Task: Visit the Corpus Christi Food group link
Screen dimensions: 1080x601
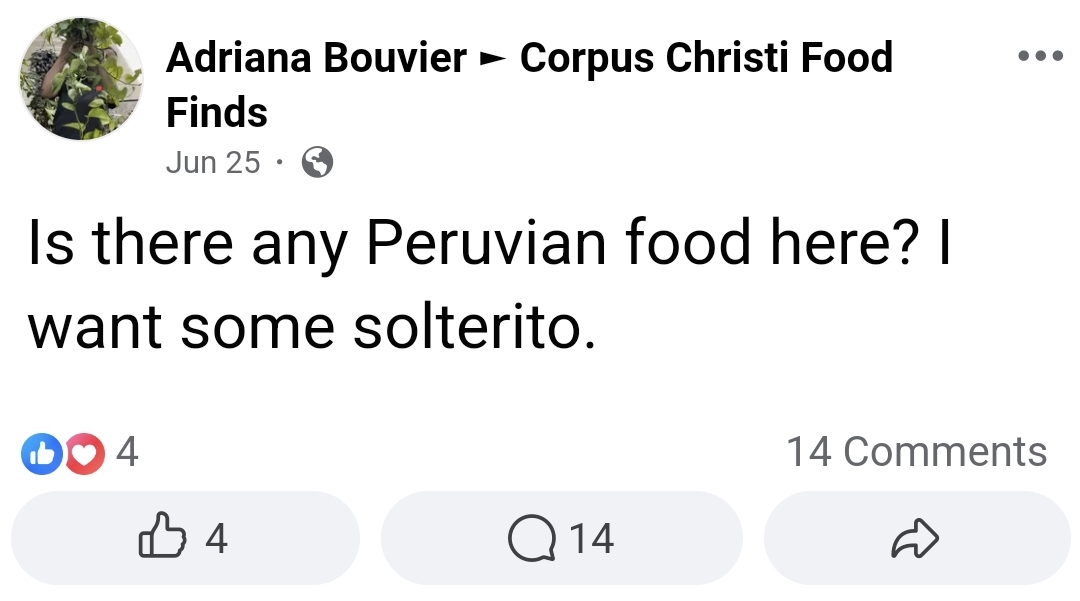Action: (706, 57)
